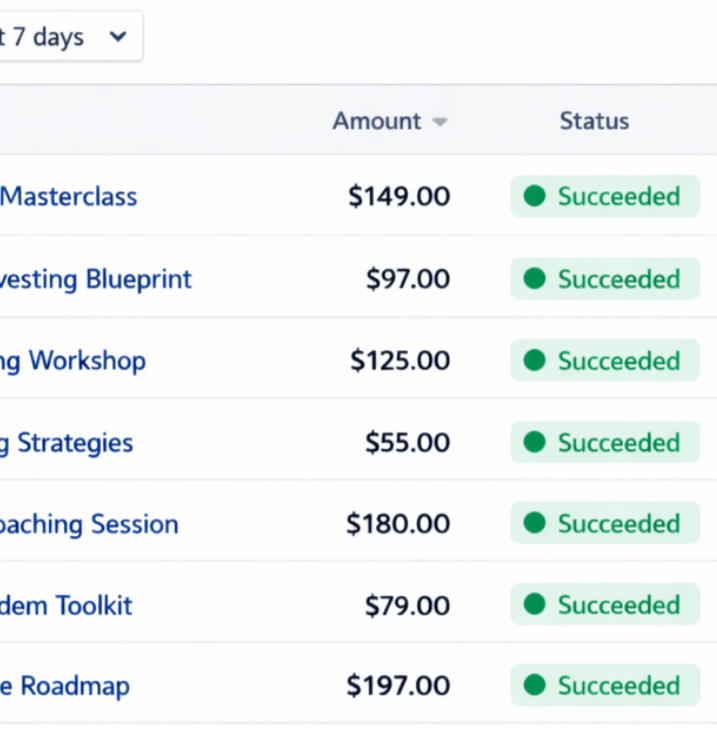Click the Status column header
This screenshot has width=717, height=754.
pos(594,121)
